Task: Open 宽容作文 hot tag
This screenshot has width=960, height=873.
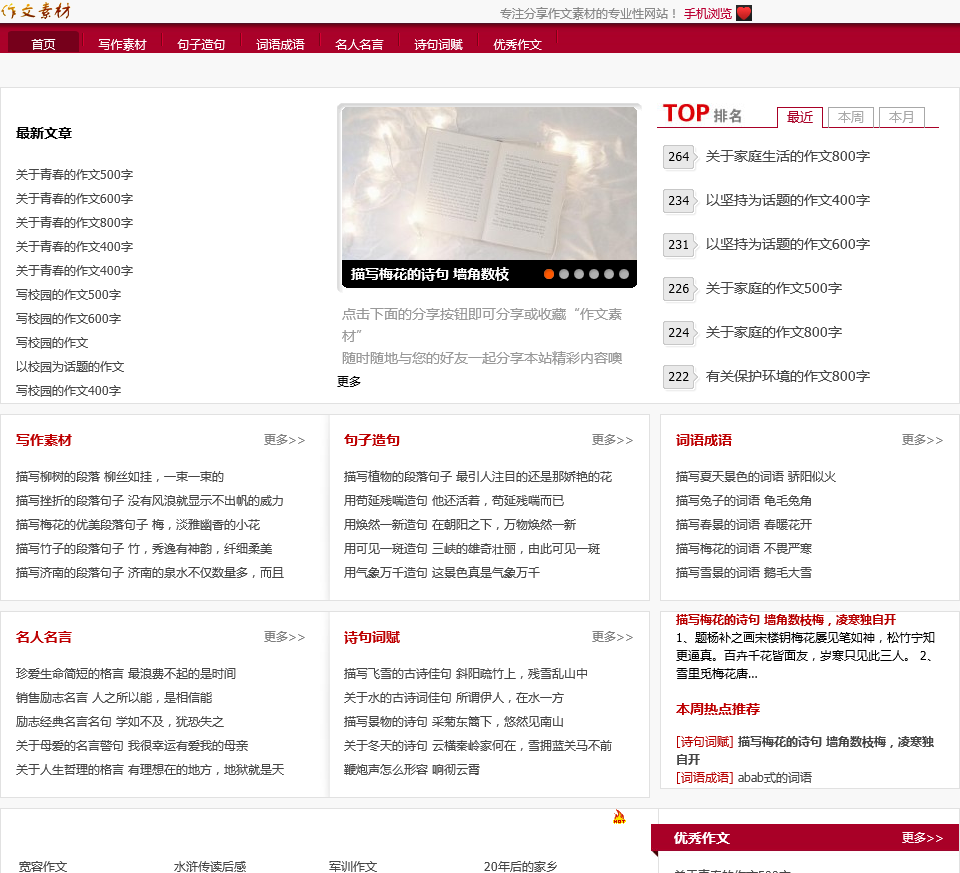Action: (x=43, y=866)
